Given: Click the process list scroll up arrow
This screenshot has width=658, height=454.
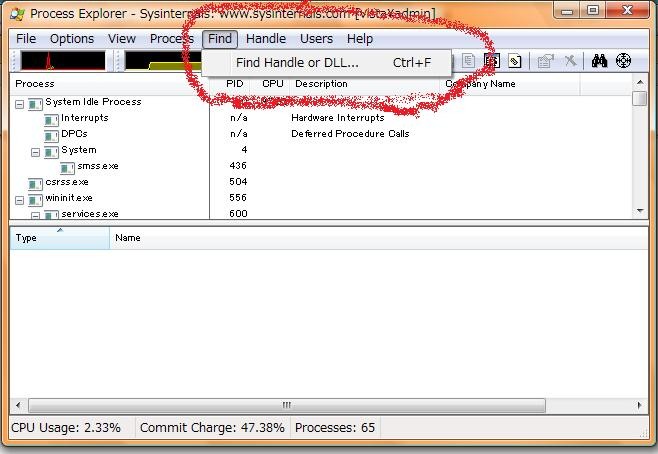Looking at the screenshot, I should [x=640, y=82].
